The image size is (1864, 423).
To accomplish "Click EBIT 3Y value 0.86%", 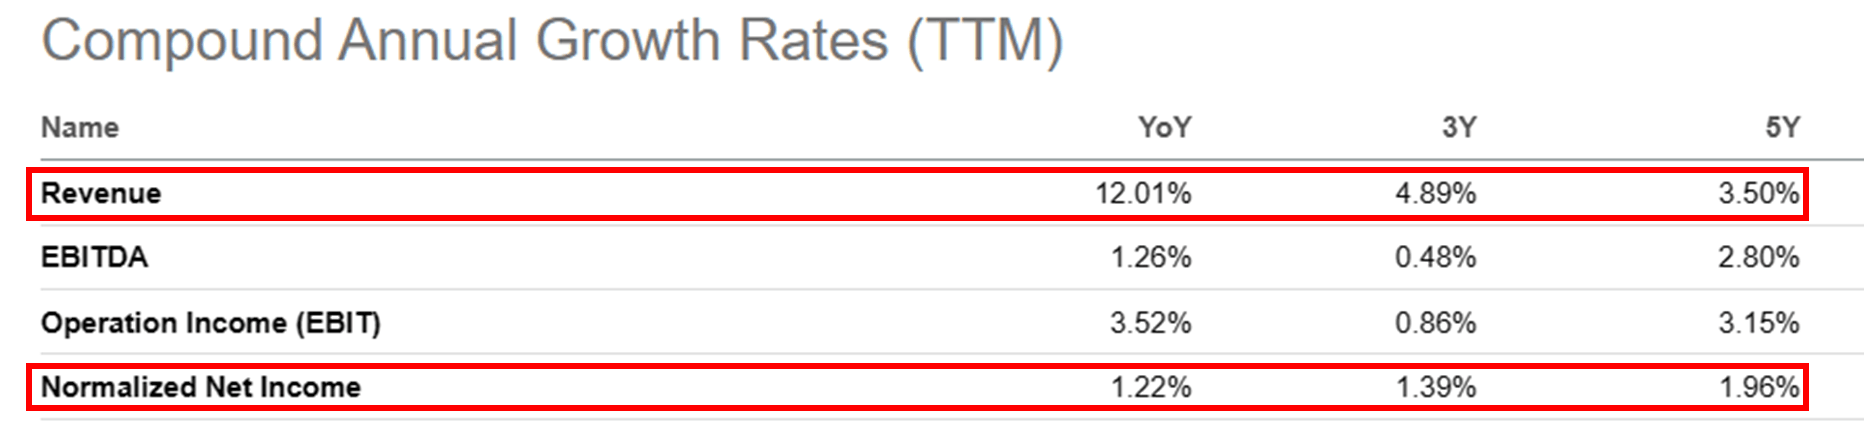I will click(x=1436, y=323).
